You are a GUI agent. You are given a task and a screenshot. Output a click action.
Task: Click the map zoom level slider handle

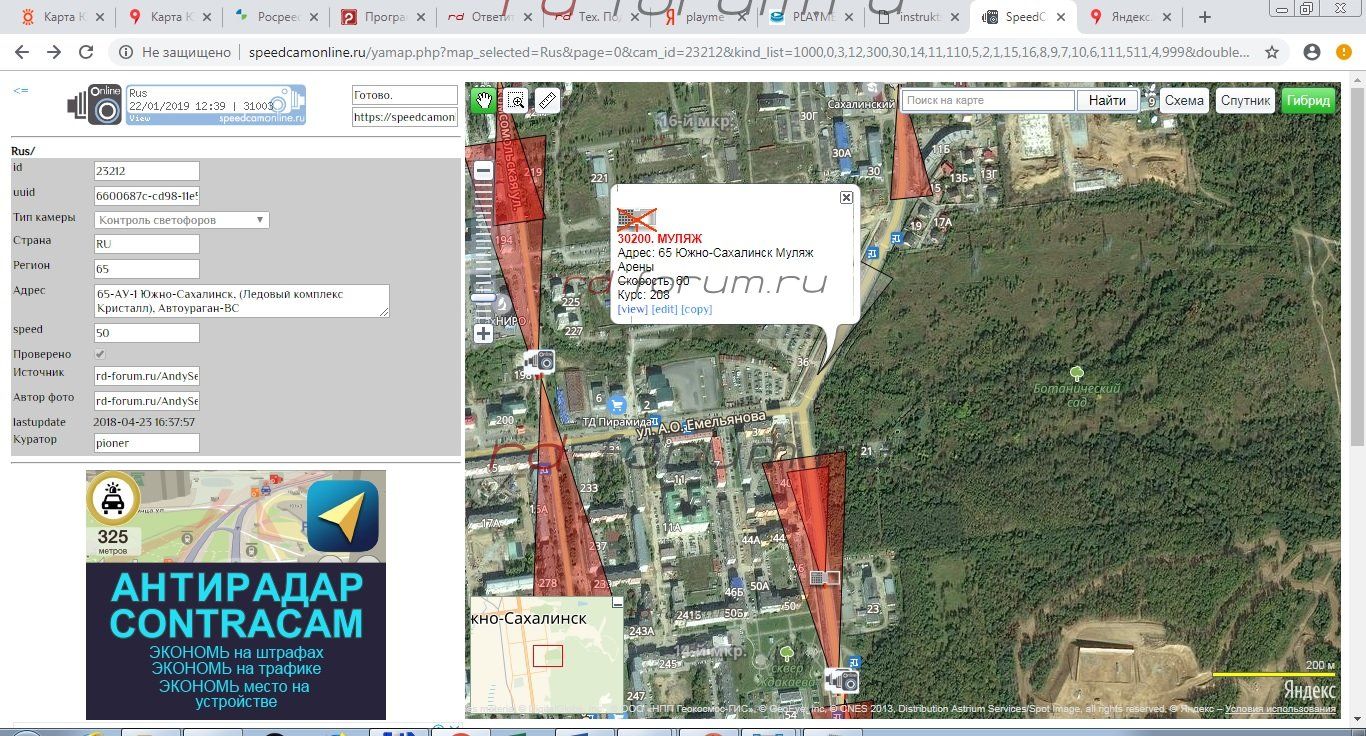(483, 297)
